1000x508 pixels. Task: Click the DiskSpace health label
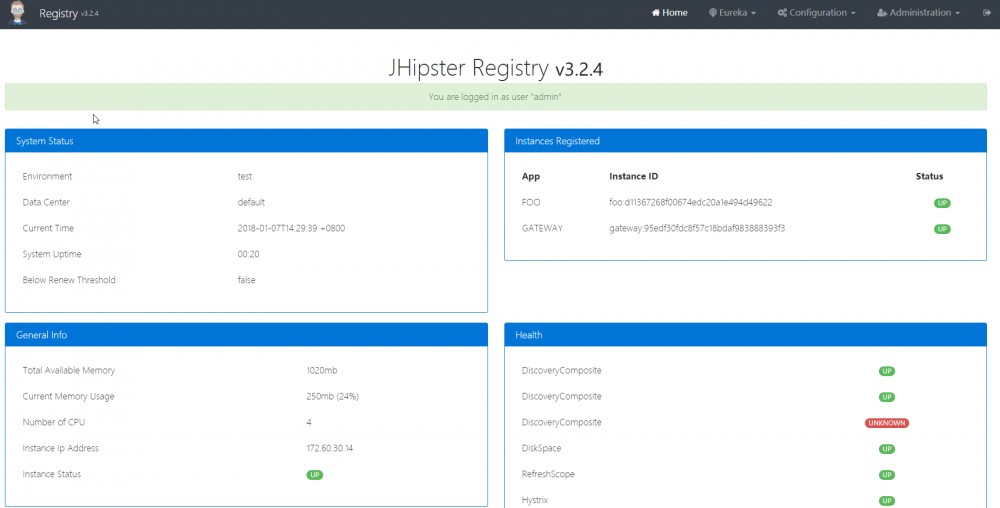click(x=541, y=448)
